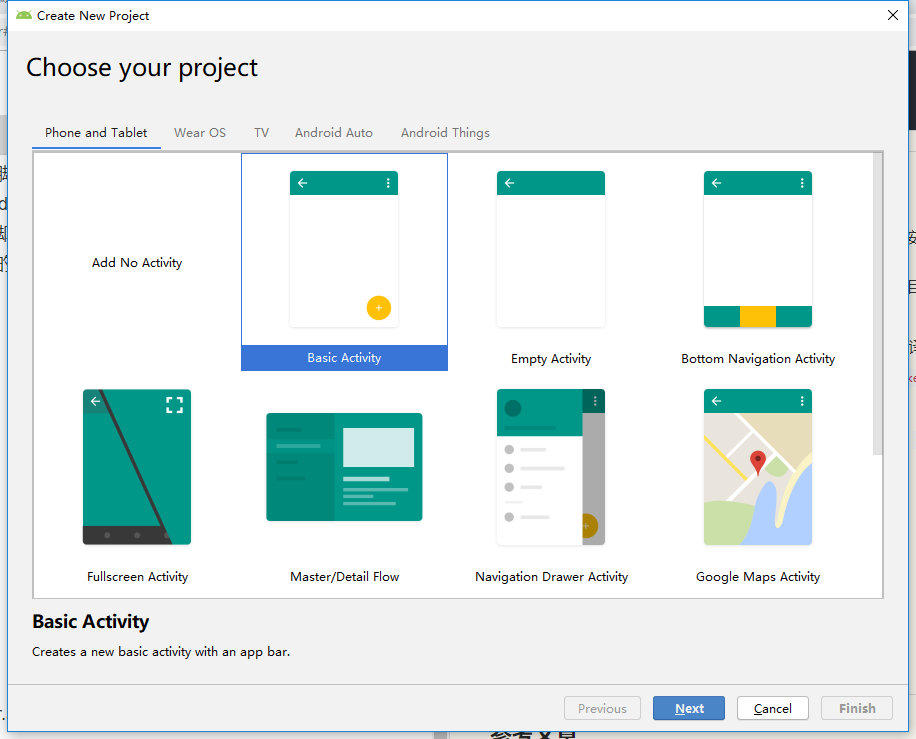Image resolution: width=916 pixels, height=739 pixels.
Task: Select the Empty Activity template thumbnail
Action: pyautogui.click(x=551, y=249)
